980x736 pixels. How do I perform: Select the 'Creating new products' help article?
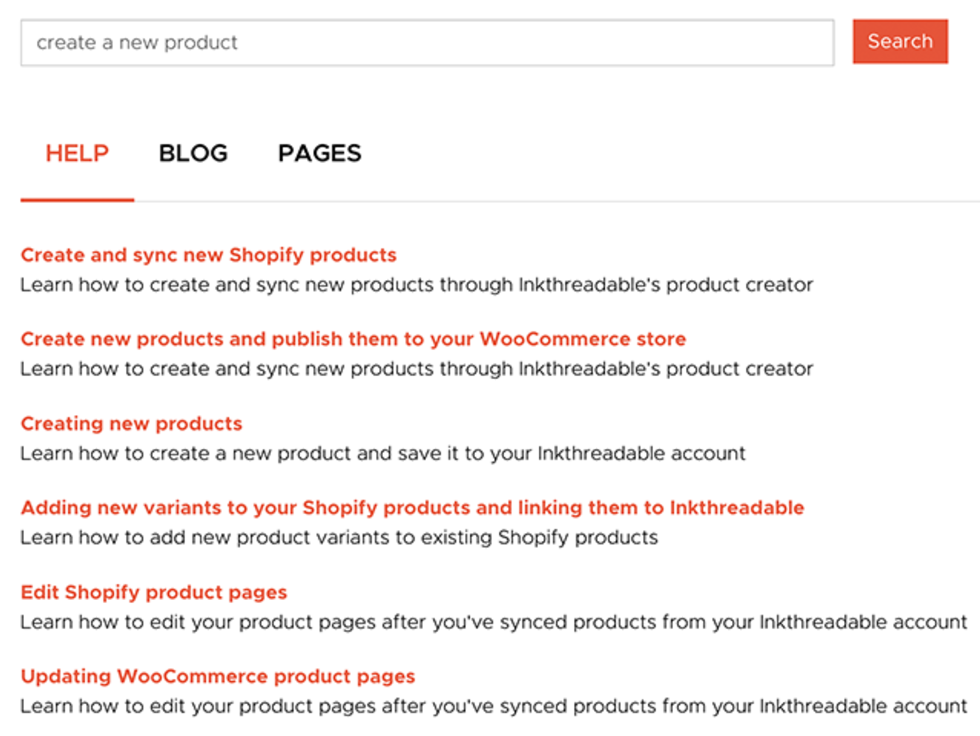[x=130, y=423]
